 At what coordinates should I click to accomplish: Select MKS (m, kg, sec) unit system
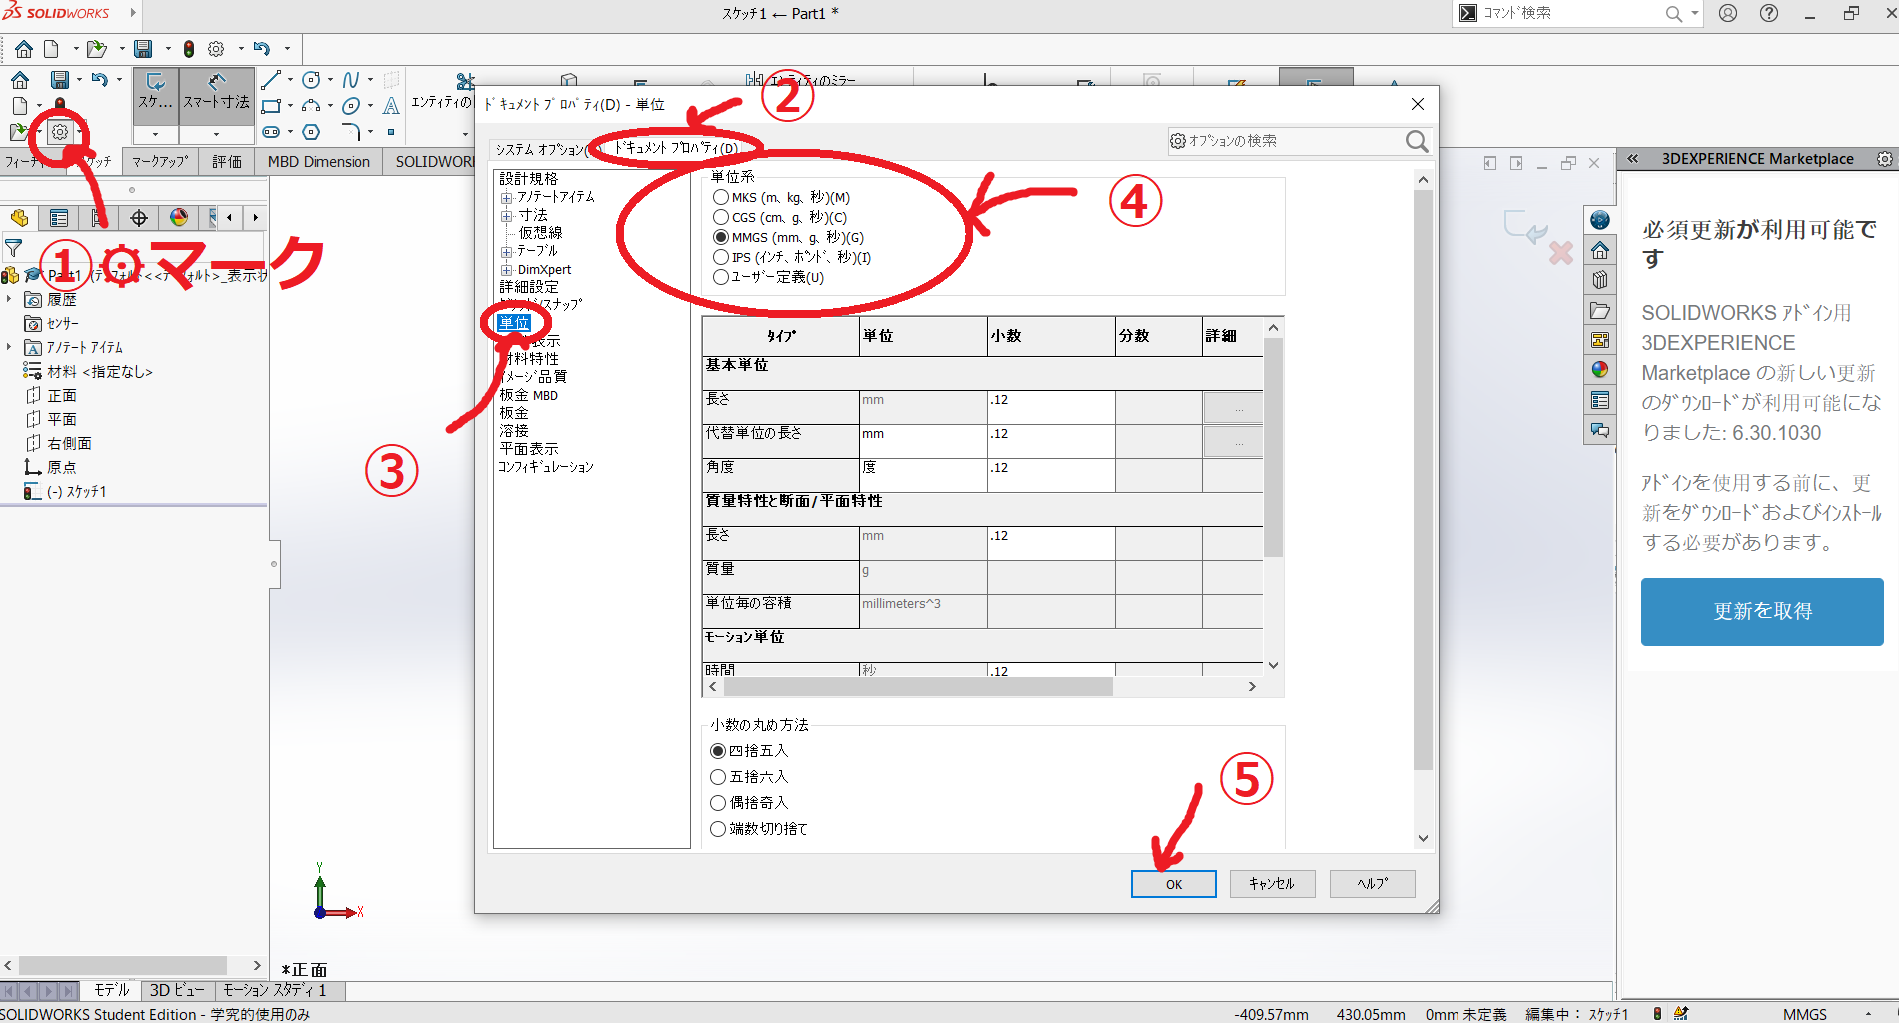click(x=720, y=197)
